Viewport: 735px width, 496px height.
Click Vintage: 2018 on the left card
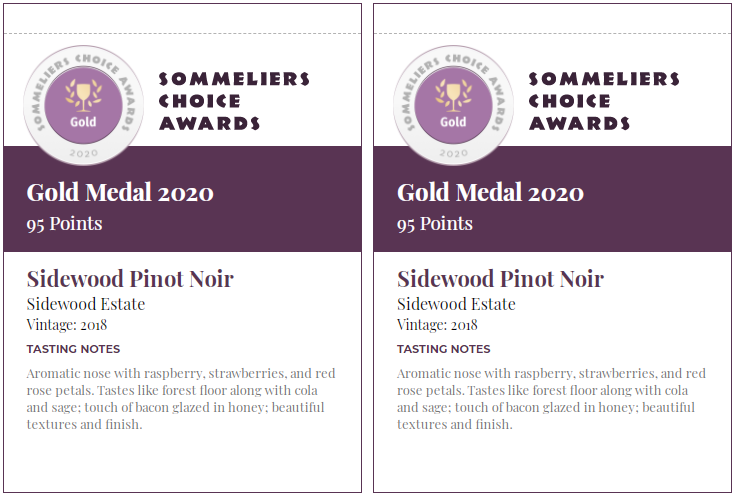pos(67,324)
